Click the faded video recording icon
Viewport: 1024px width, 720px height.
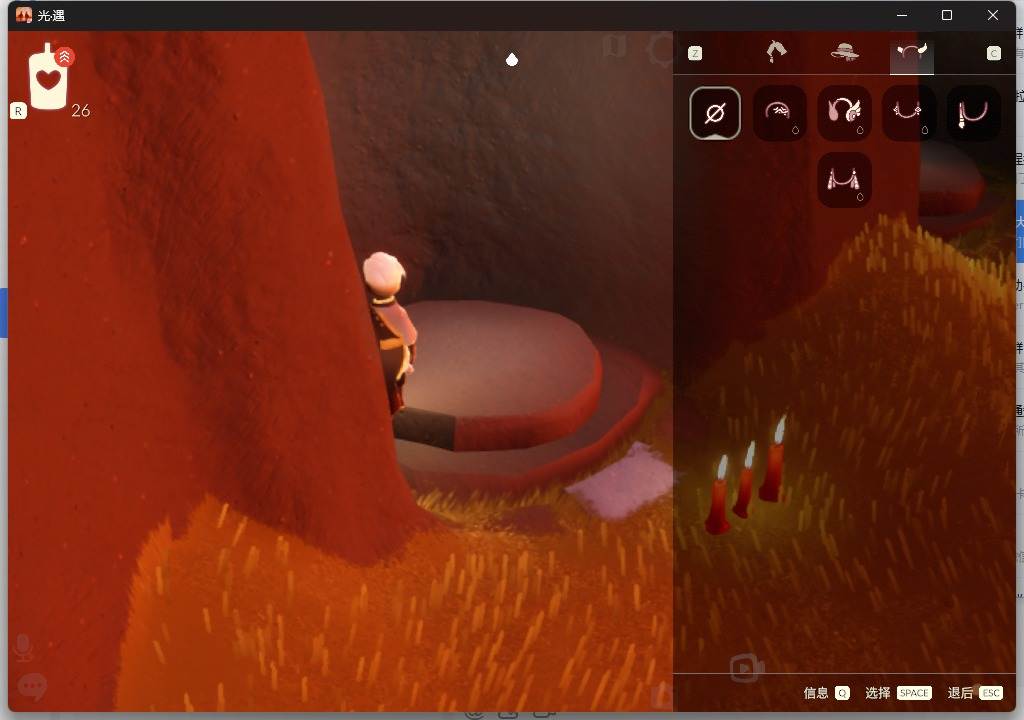(747, 668)
